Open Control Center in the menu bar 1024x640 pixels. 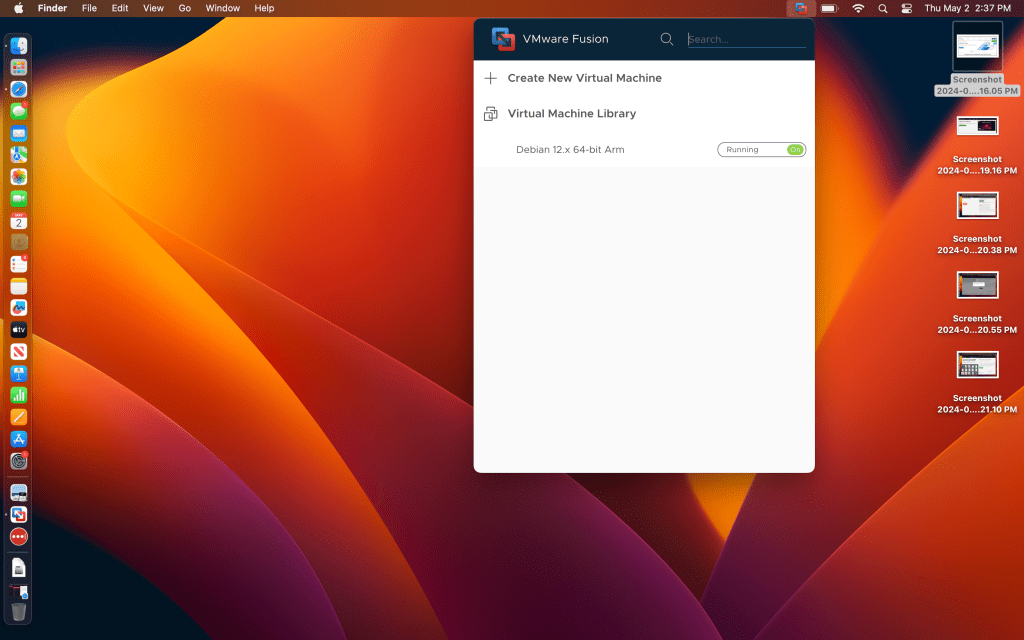pyautogui.click(x=907, y=8)
